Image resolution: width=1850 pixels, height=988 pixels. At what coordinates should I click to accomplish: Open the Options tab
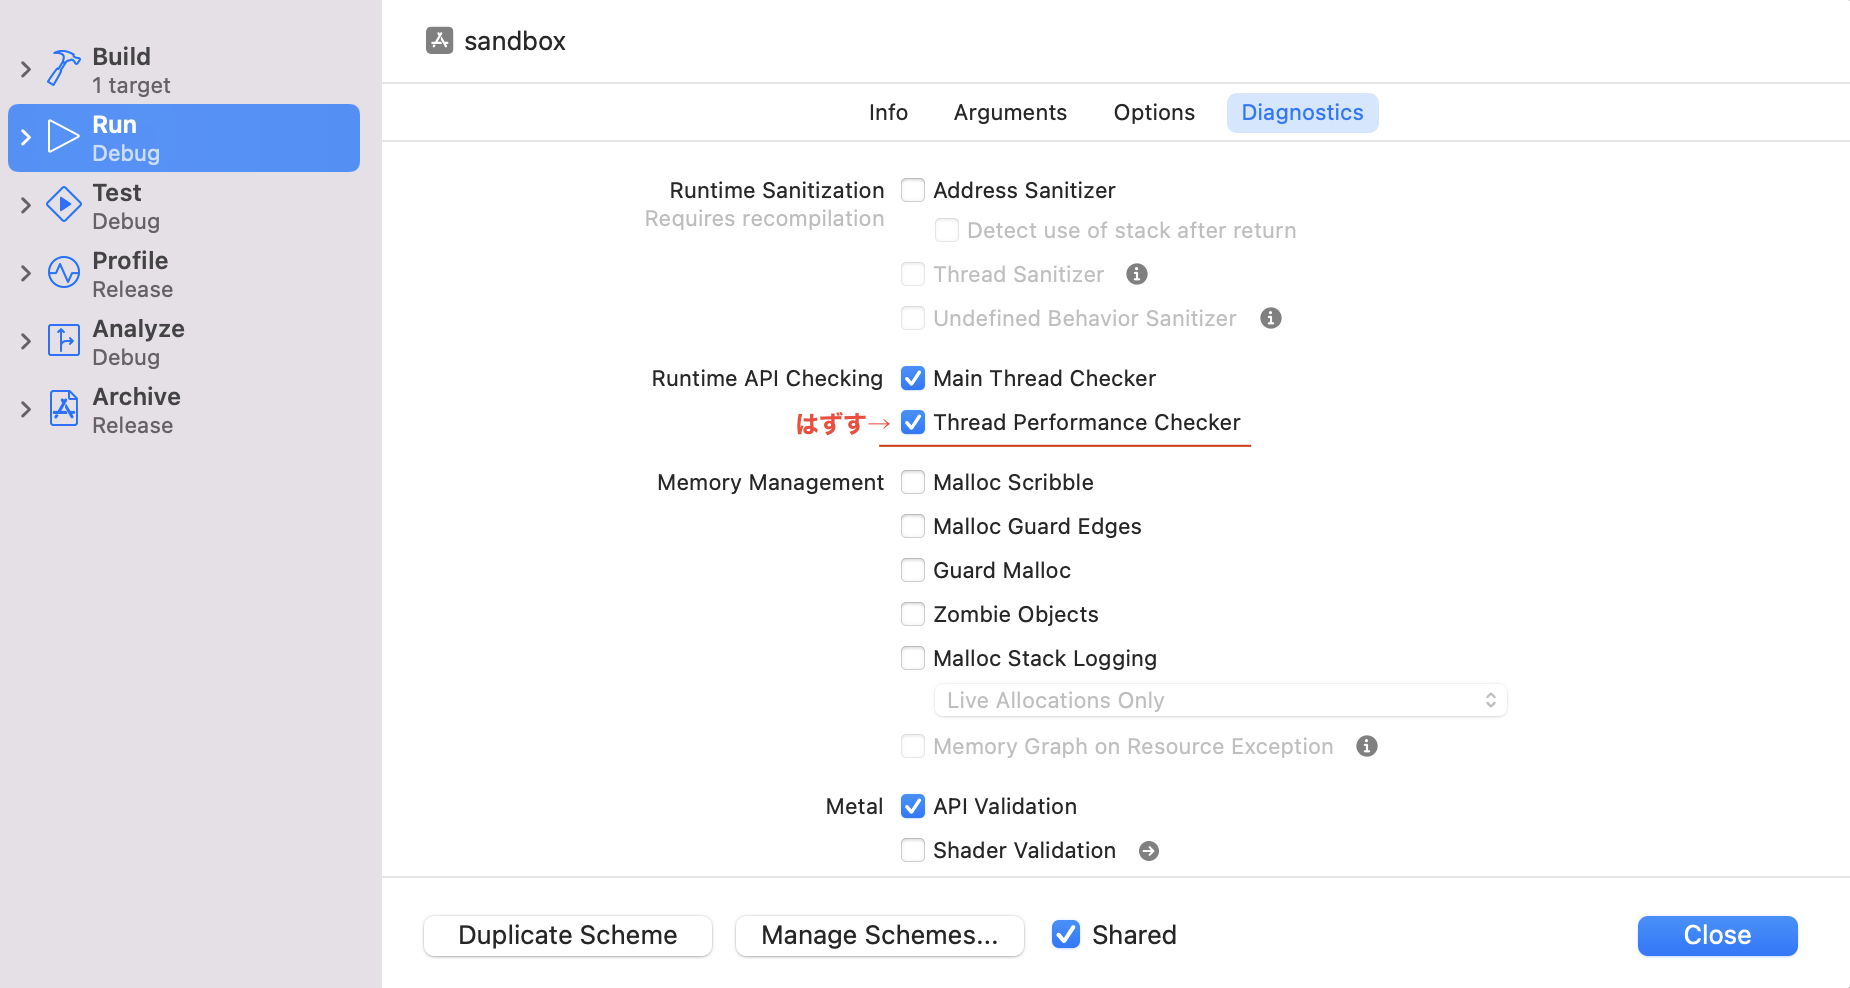tap(1154, 113)
